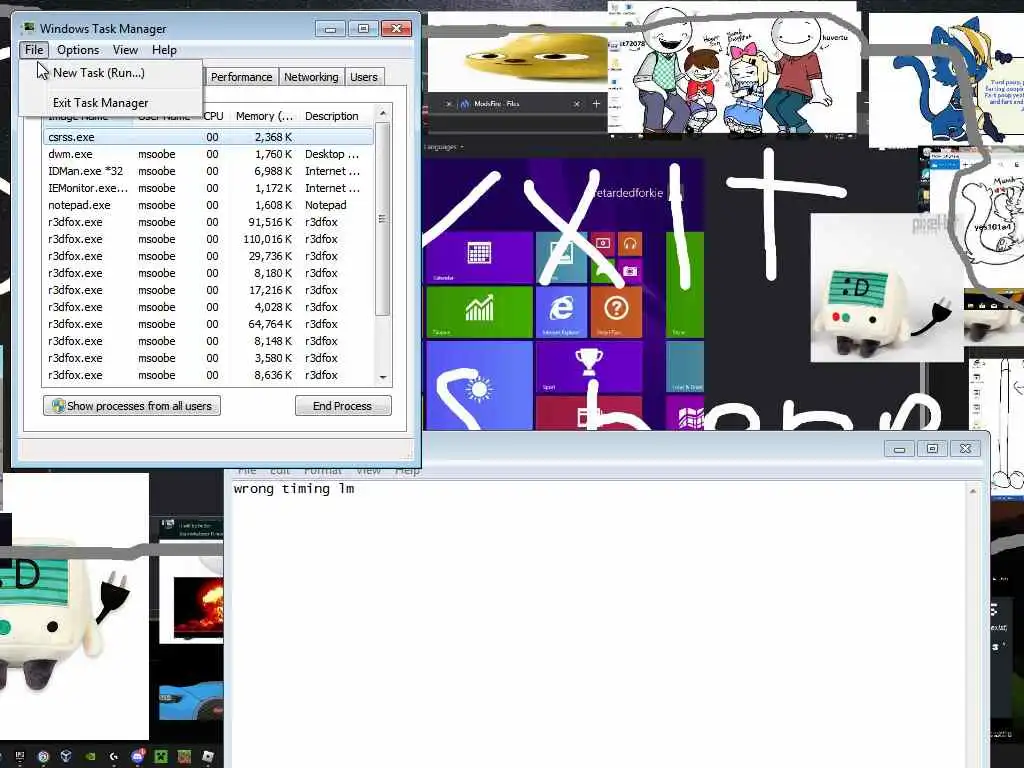Switch to the Users tab

(363, 77)
